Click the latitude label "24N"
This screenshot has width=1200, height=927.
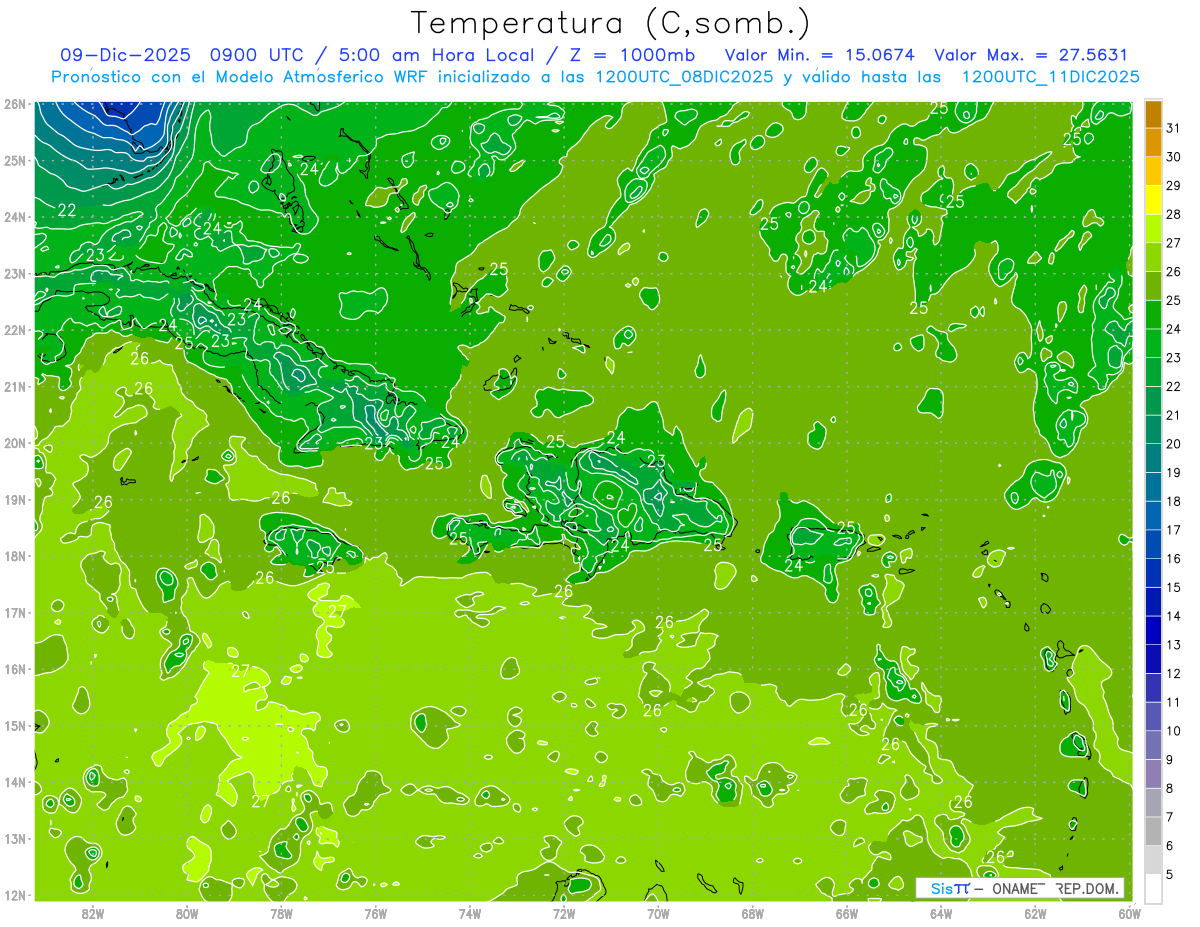pyautogui.click(x=15, y=217)
